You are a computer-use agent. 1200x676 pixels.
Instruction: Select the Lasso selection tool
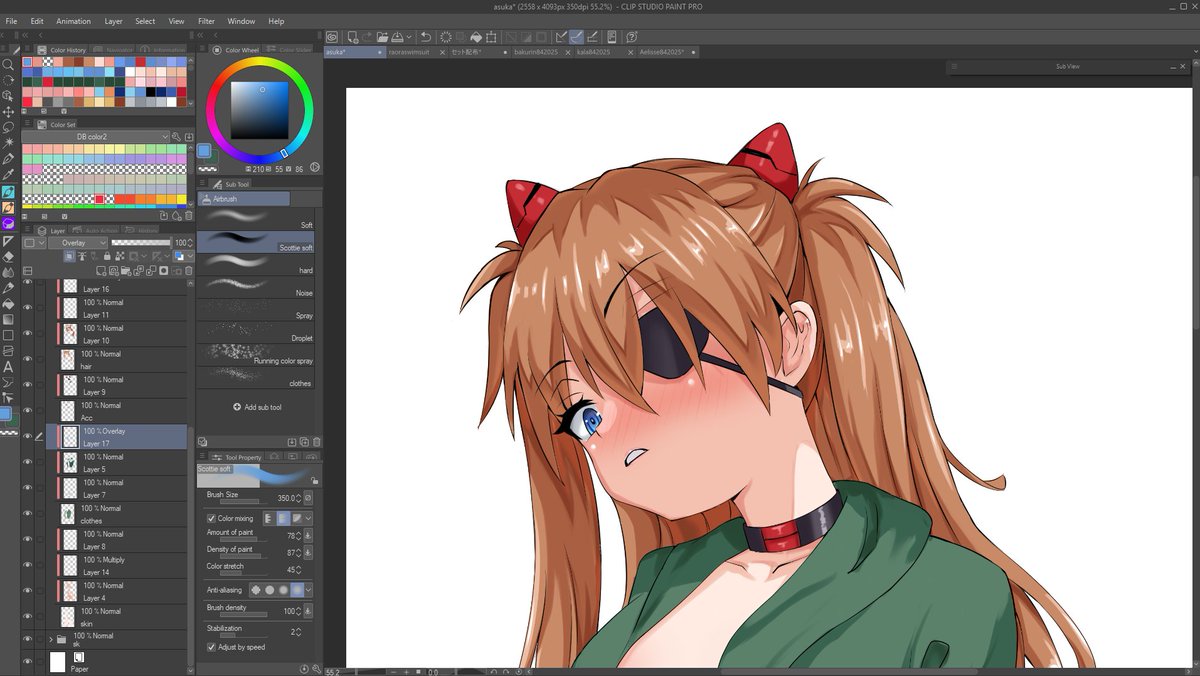pyautogui.click(x=8, y=127)
